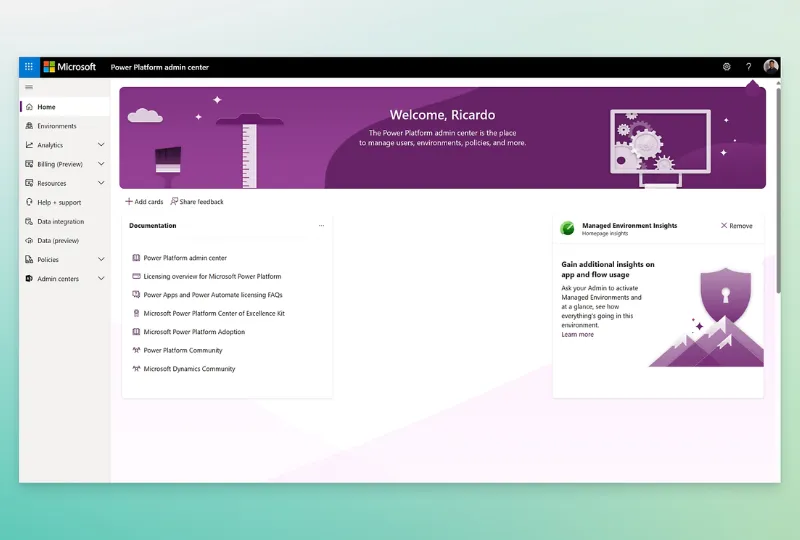Expand the Resources section chevron
The height and width of the screenshot is (540, 800).
tap(101, 183)
